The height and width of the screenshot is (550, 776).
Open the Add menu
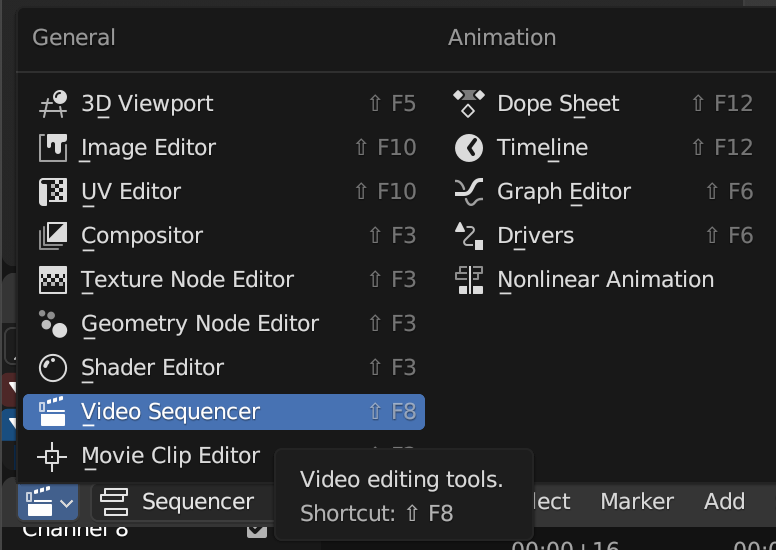(724, 501)
